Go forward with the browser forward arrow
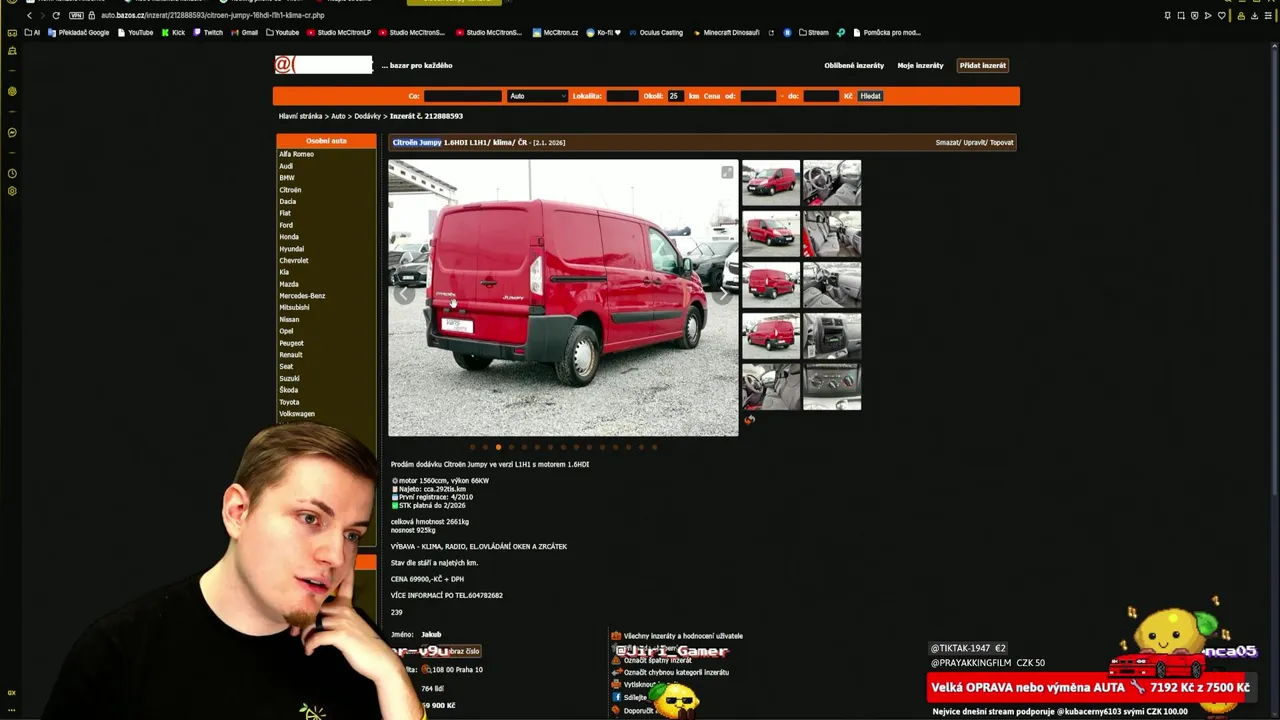This screenshot has width=1280, height=720. click(x=42, y=15)
